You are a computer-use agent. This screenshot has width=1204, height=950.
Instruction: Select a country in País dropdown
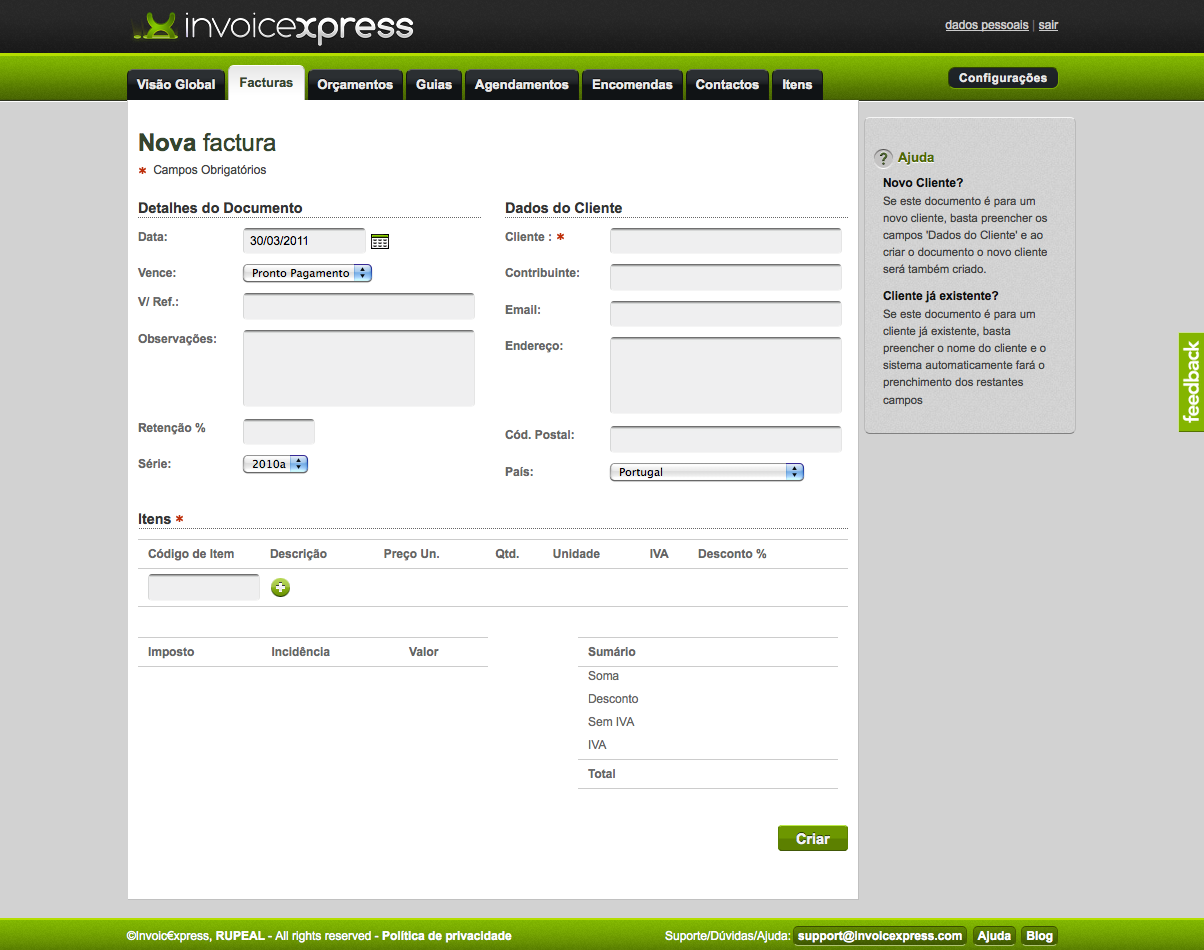click(x=706, y=472)
